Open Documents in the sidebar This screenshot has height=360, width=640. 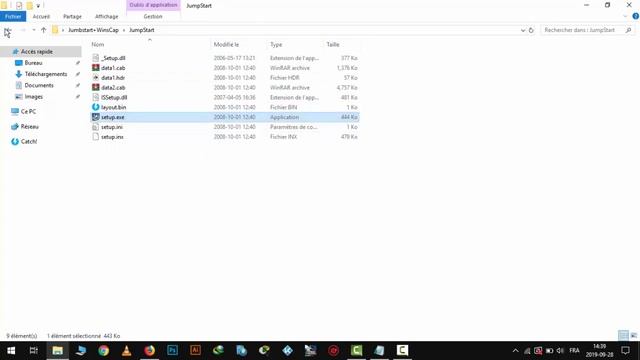click(39, 85)
